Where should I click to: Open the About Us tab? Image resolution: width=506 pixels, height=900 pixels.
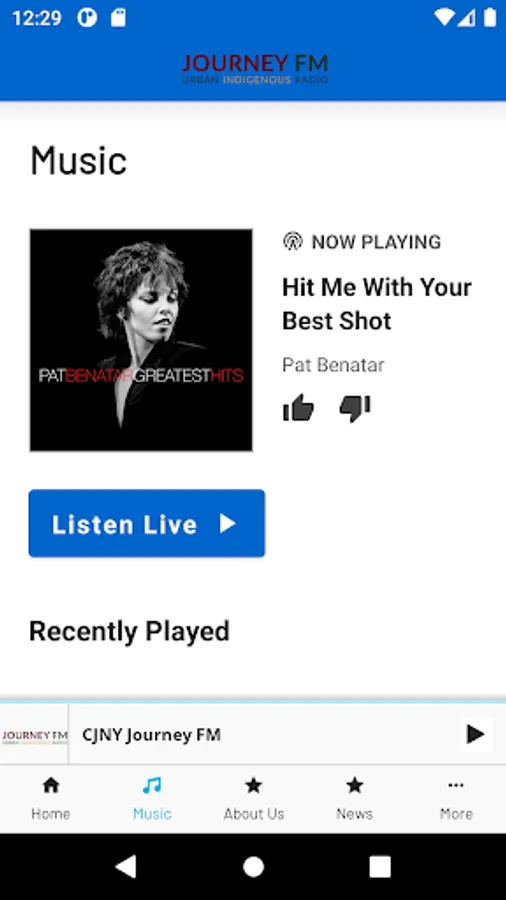pos(254,798)
